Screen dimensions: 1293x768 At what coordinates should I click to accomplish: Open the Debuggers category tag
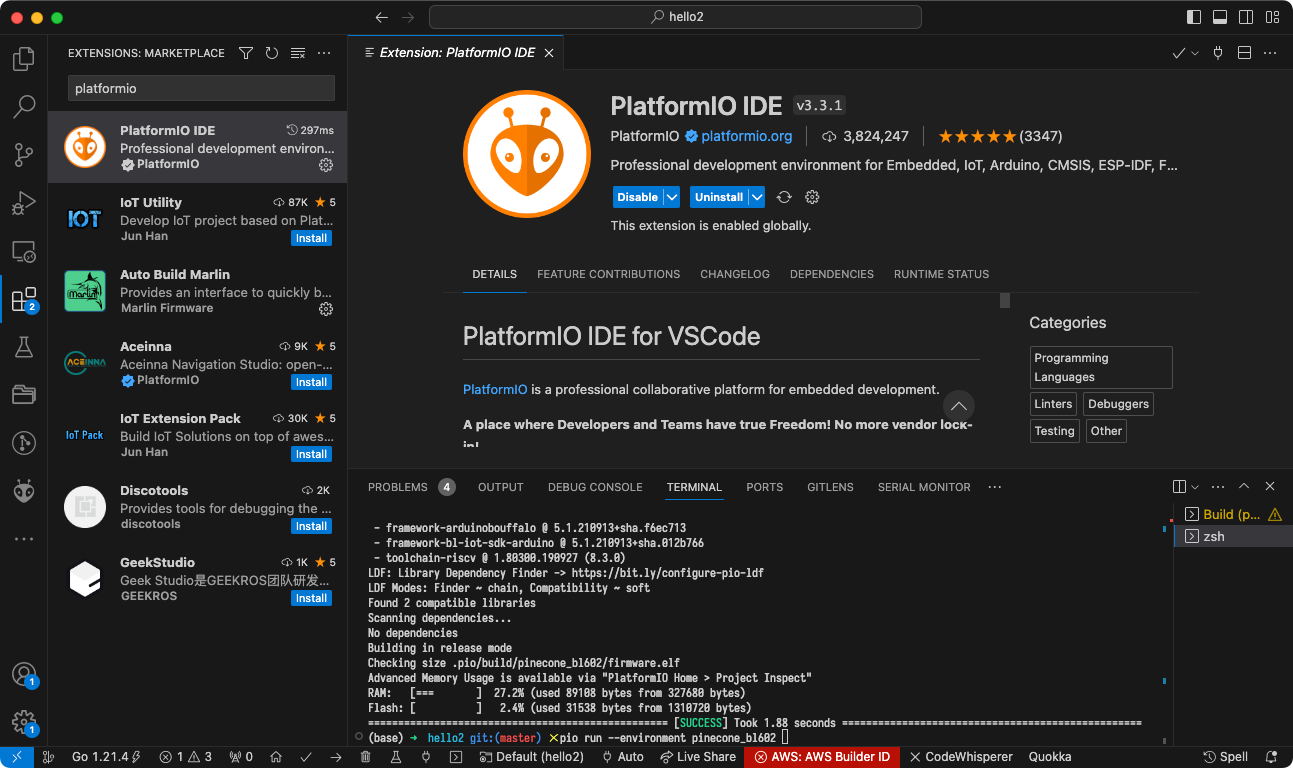pos(1118,404)
